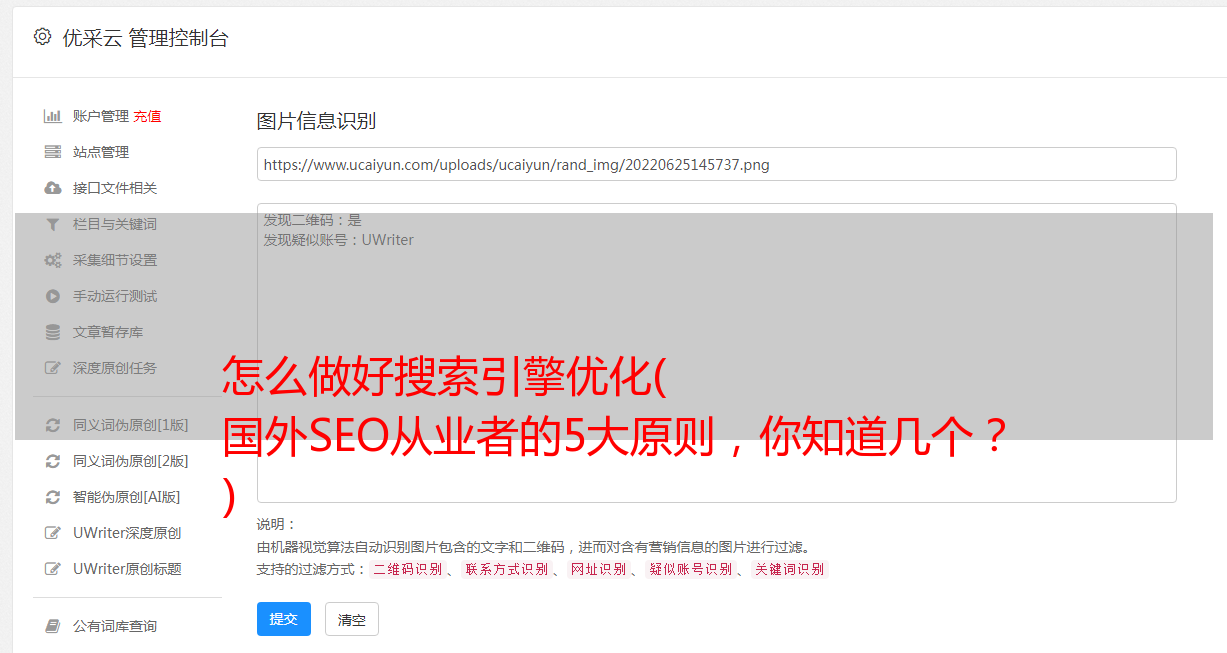The width and height of the screenshot is (1227, 653).
Task: Click the blue 提交 button
Action: tap(284, 619)
